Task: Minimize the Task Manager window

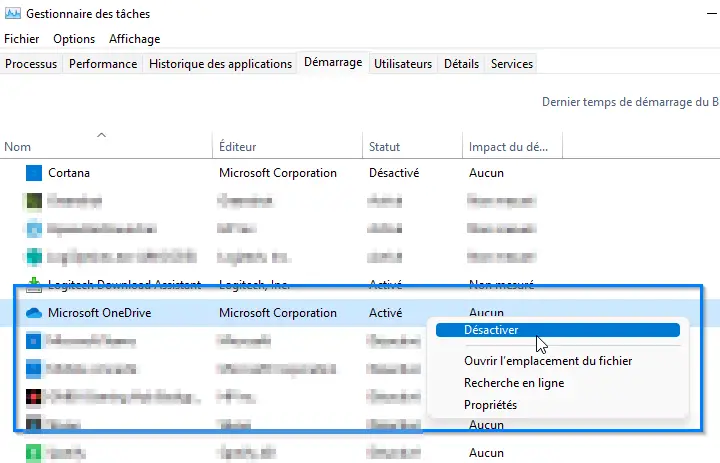Action: [712, 14]
